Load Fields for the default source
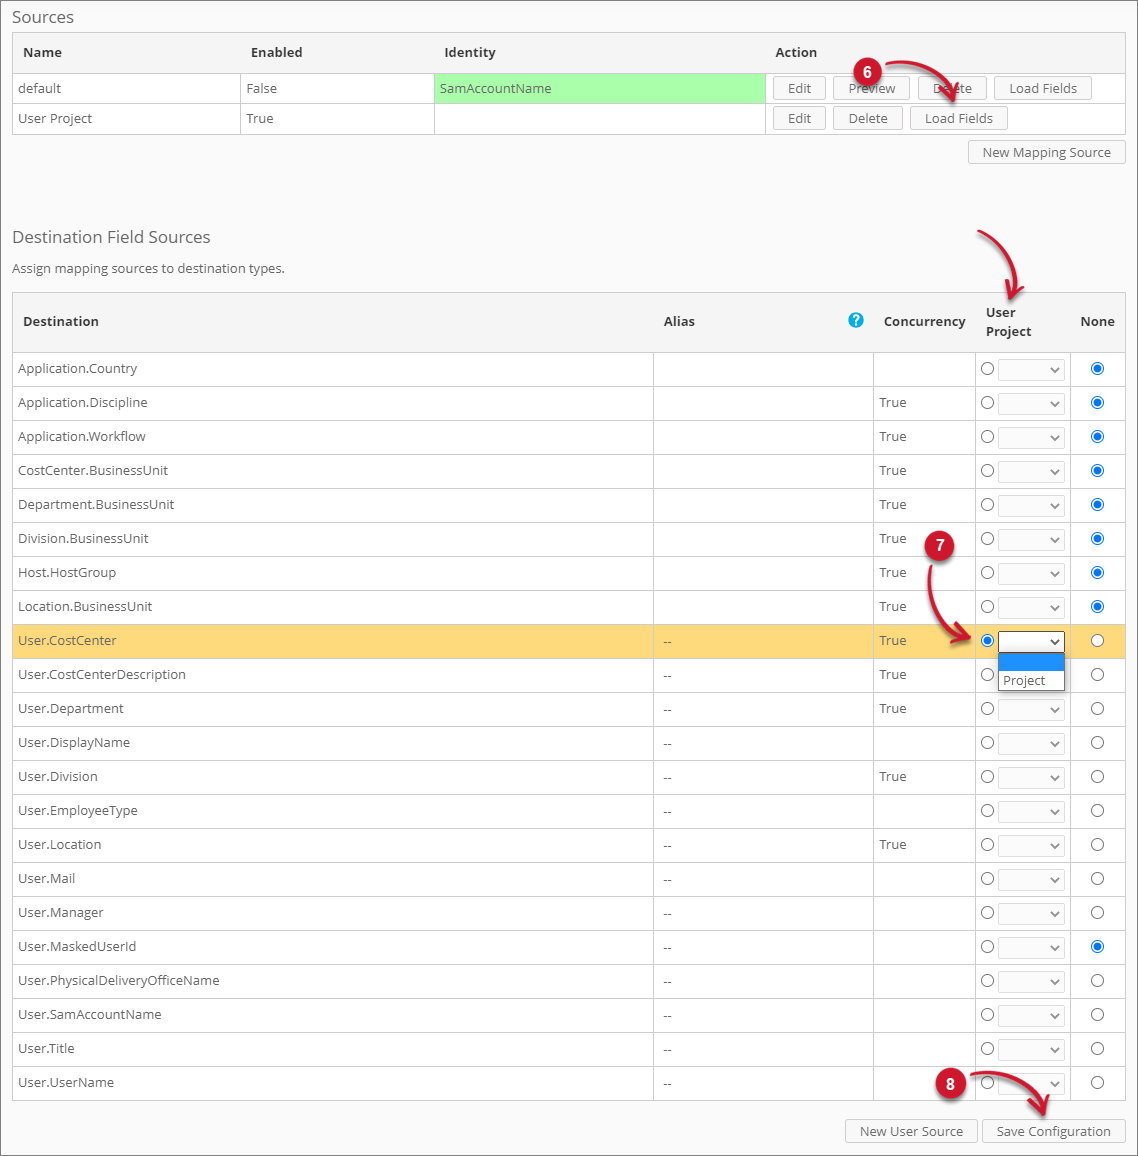Image resolution: width=1138 pixels, height=1156 pixels. (x=1042, y=88)
